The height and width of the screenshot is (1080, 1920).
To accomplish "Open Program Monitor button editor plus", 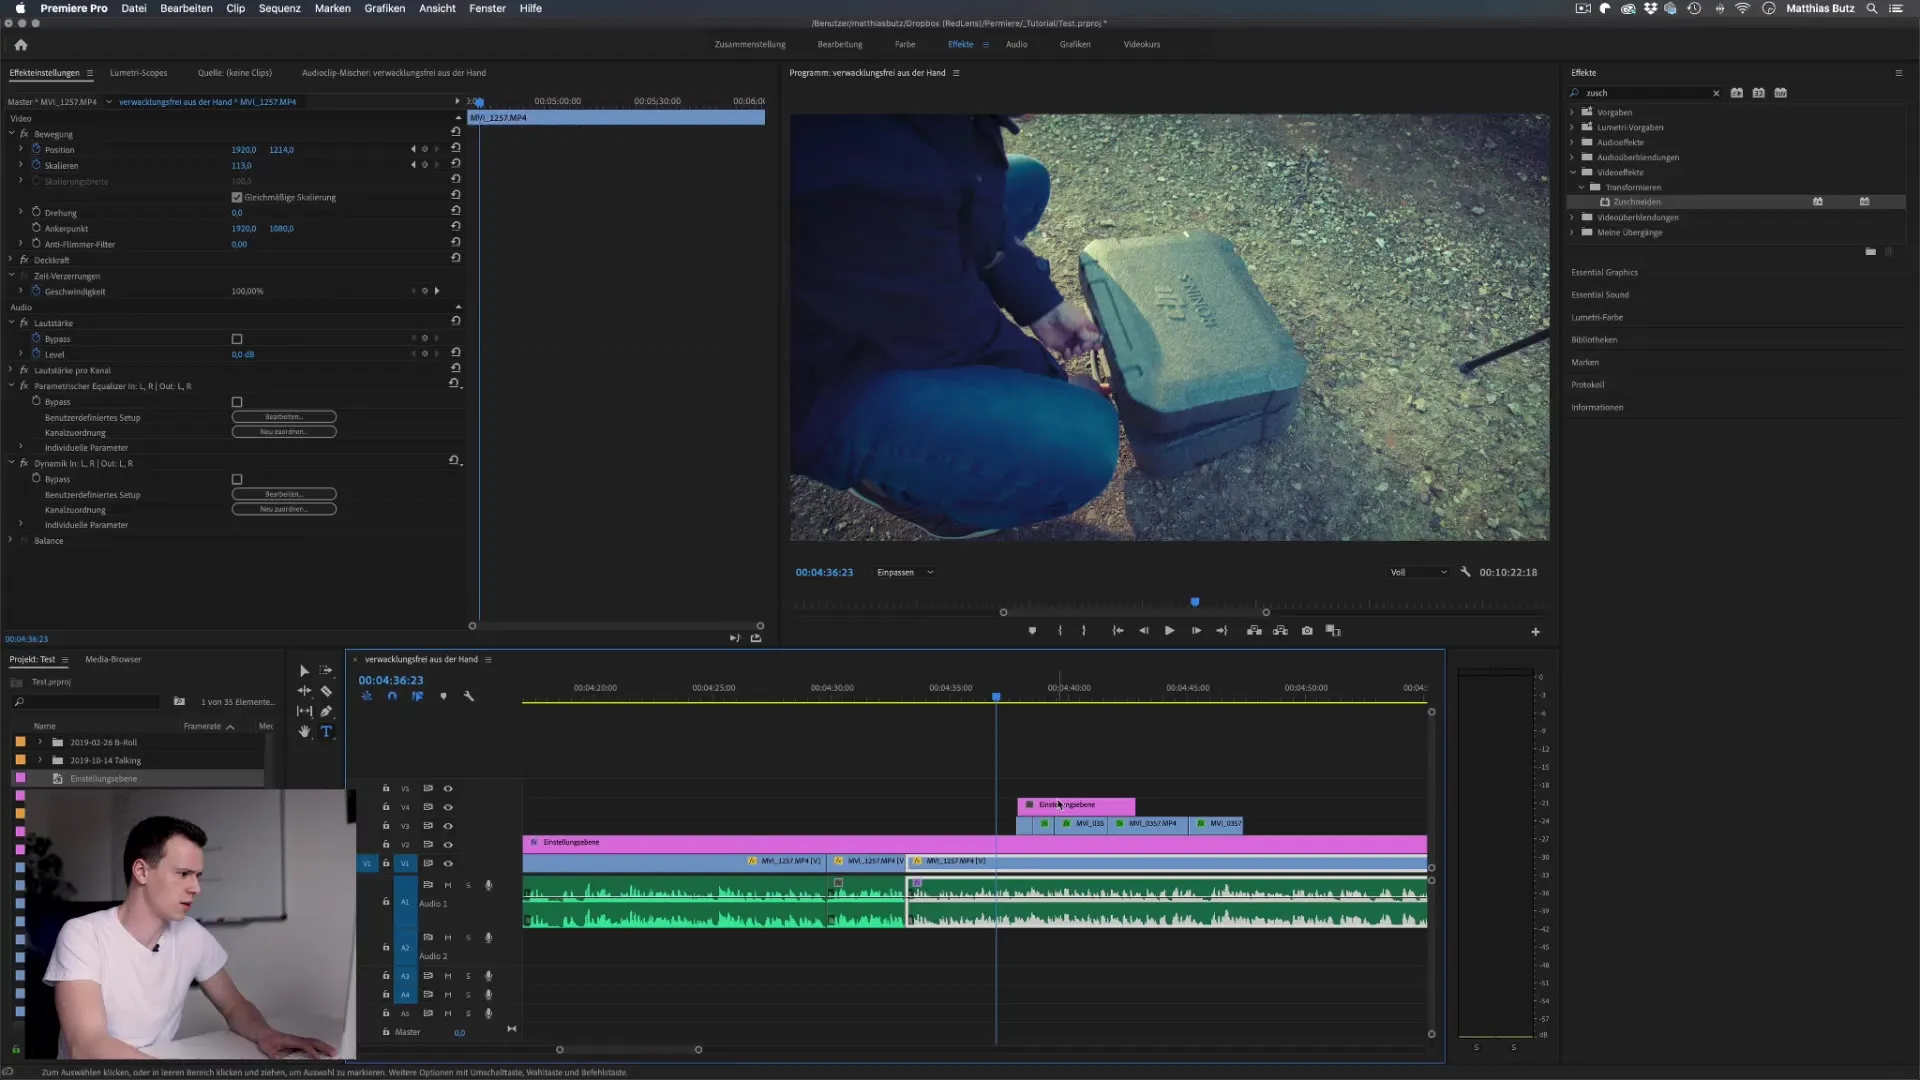I will pos(1535,632).
